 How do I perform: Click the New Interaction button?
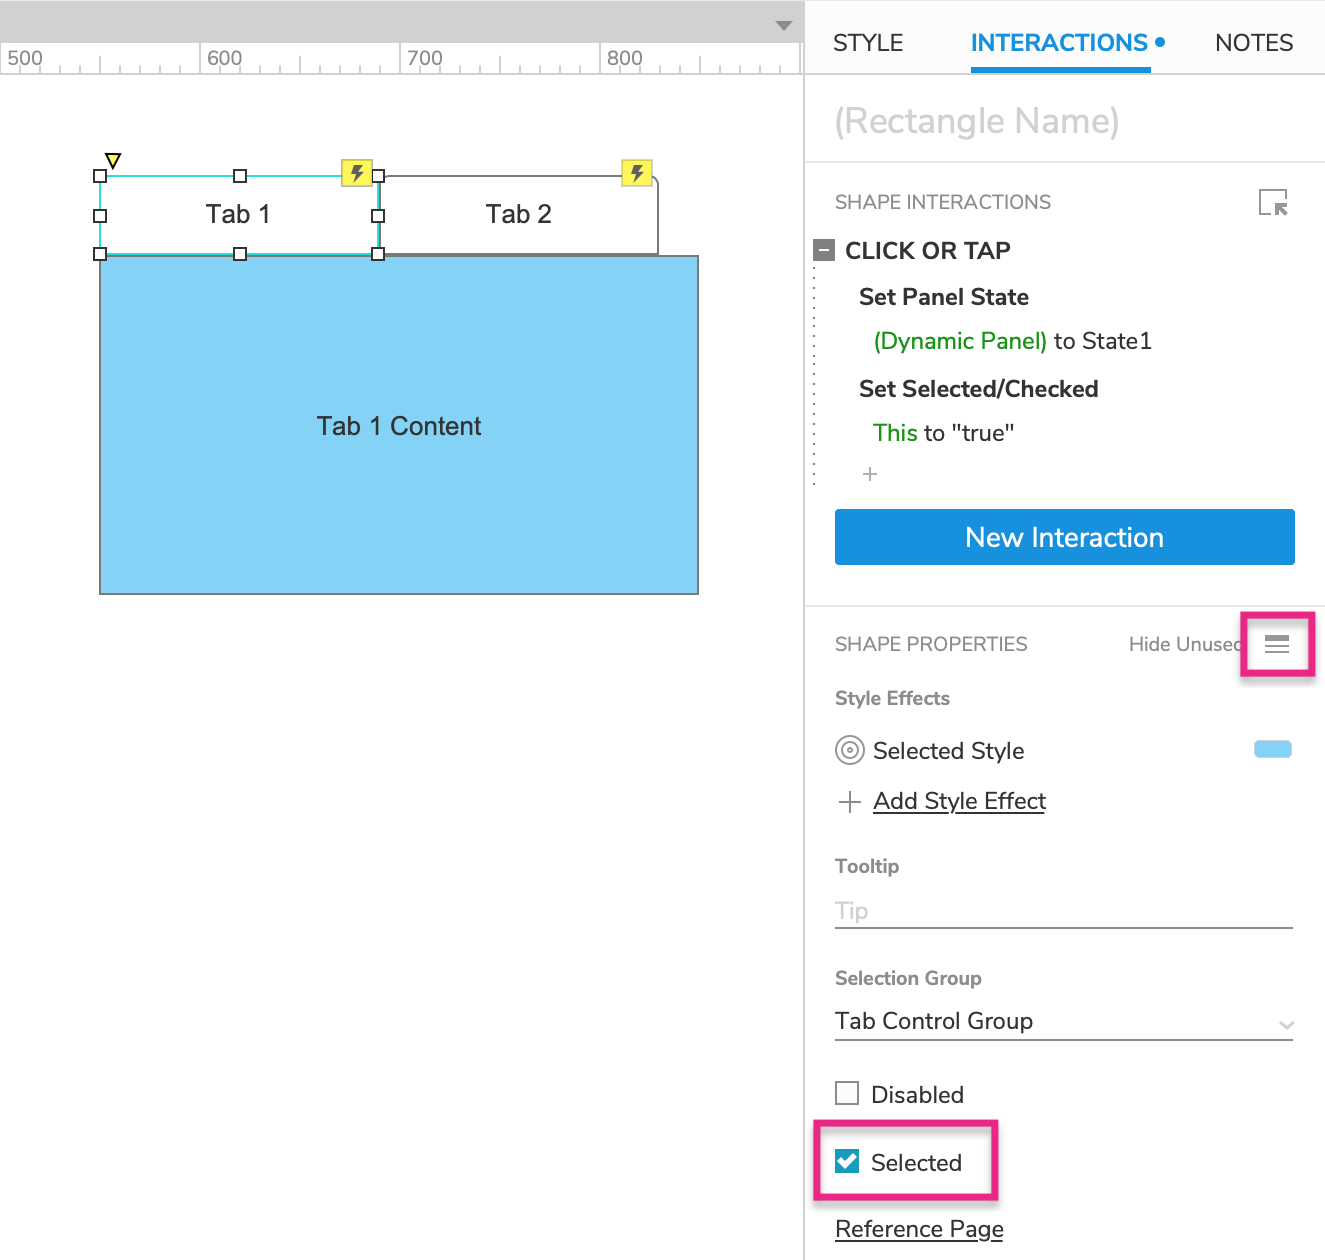[x=1064, y=537]
